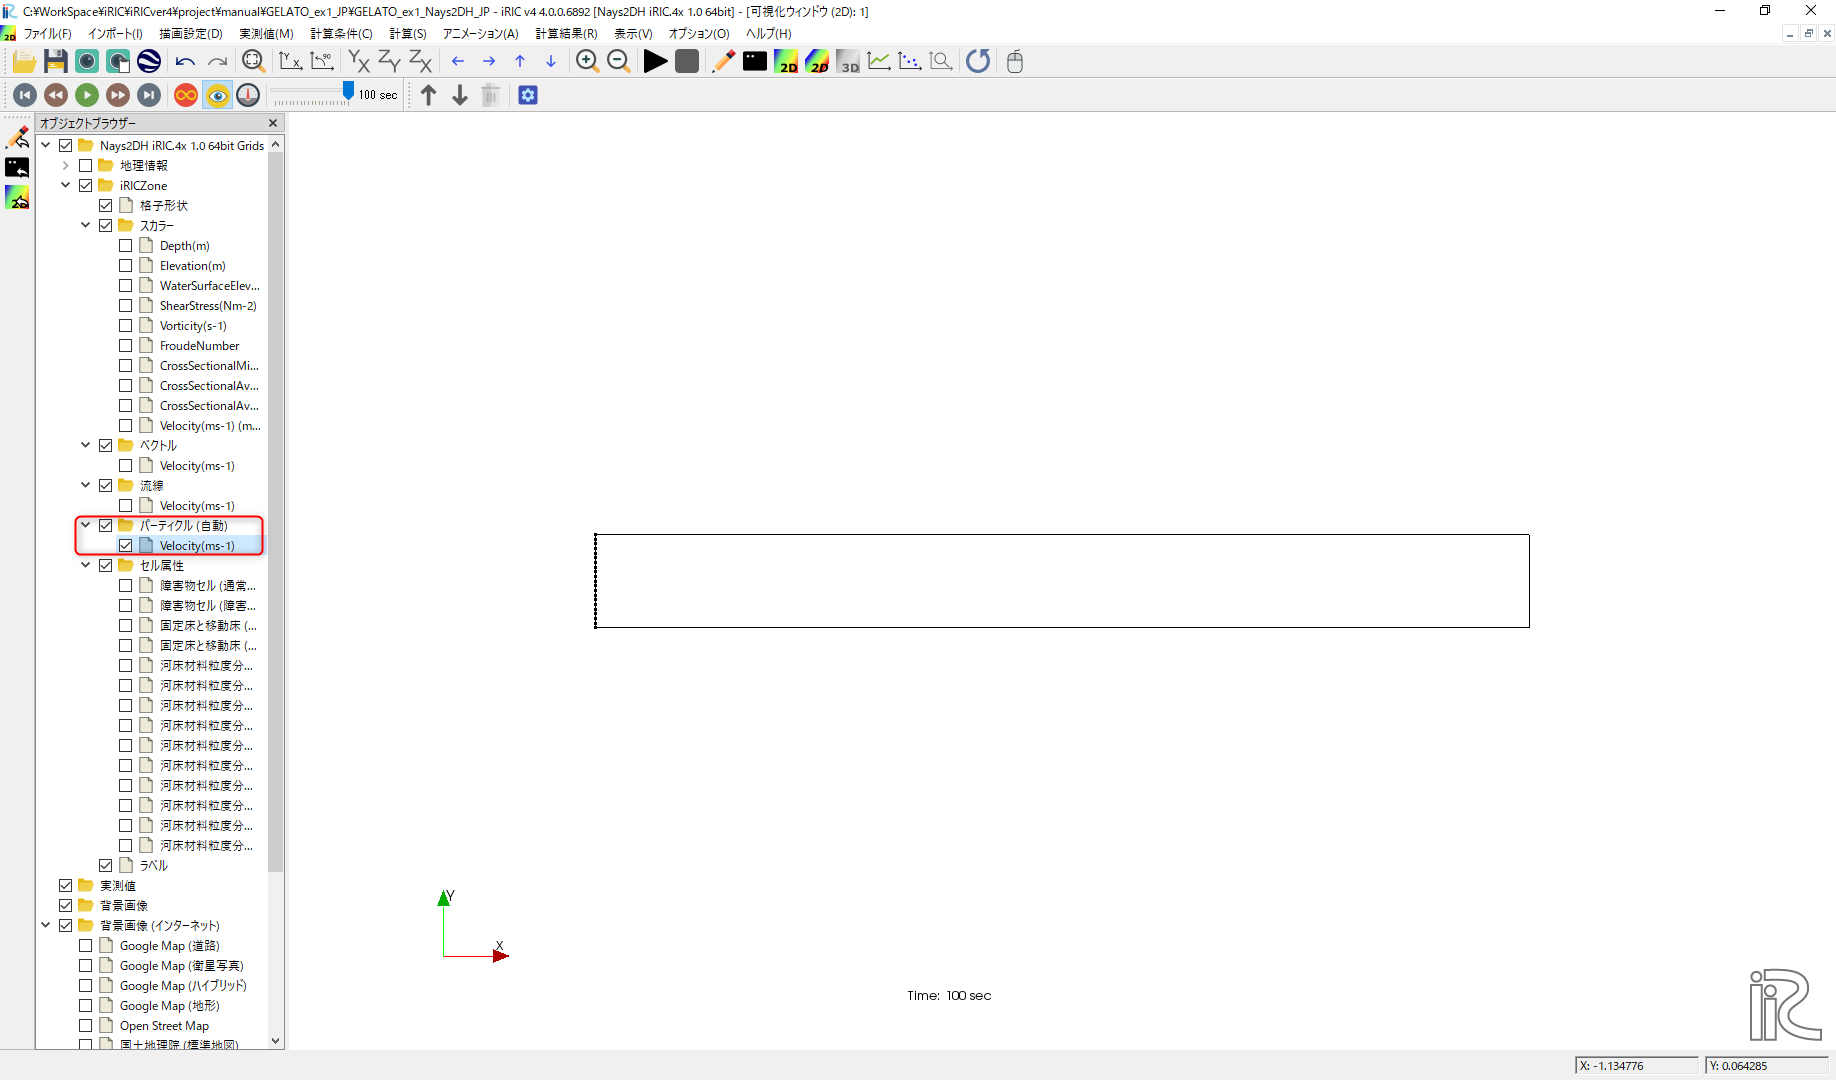The width and height of the screenshot is (1836, 1080).
Task: Collapse 背景画像 (インターネット) node
Action: (x=46, y=925)
